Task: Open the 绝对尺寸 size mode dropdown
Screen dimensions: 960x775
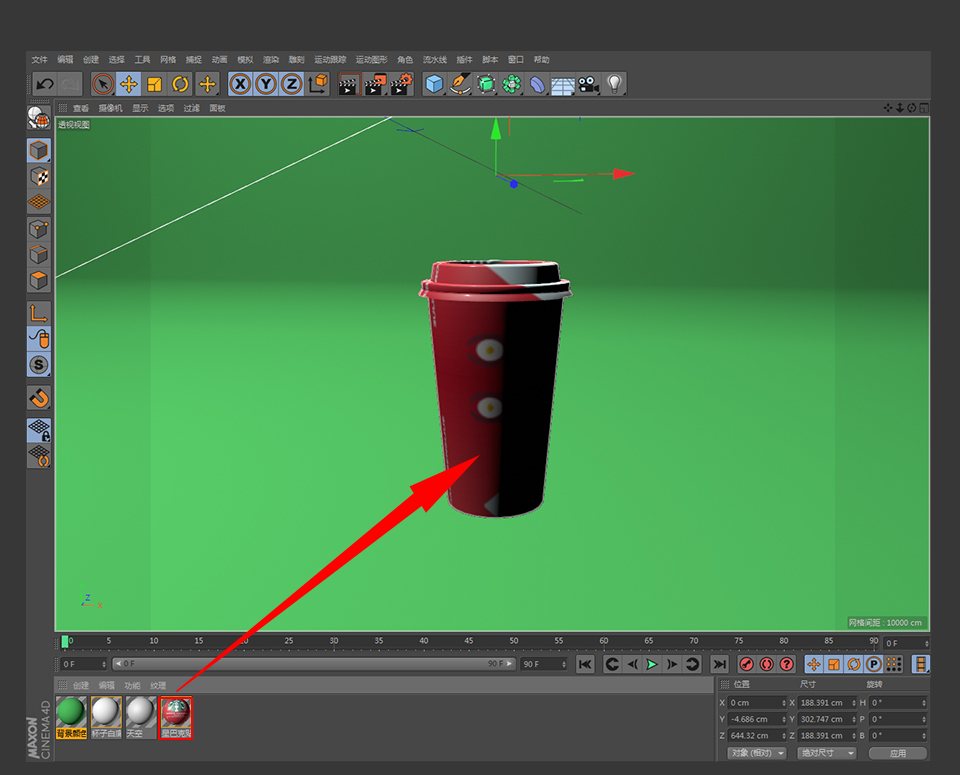Action: click(826, 753)
